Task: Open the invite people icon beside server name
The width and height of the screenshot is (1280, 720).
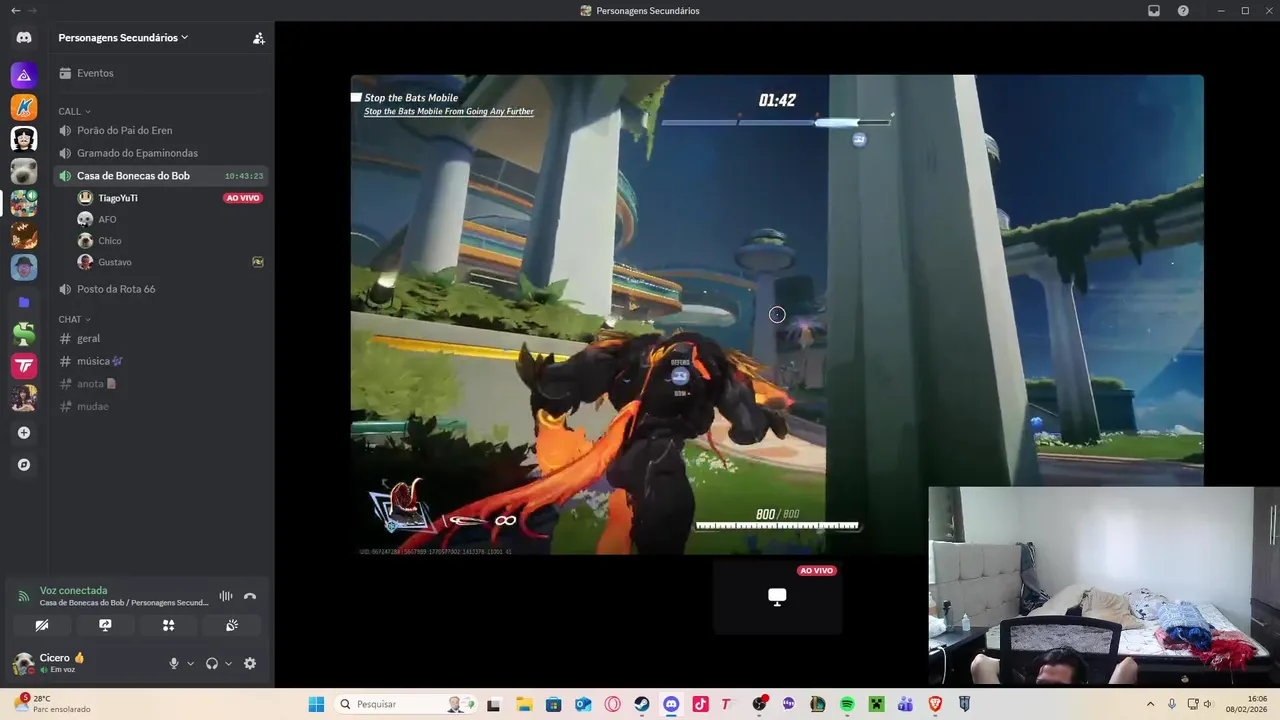Action: pyautogui.click(x=258, y=38)
